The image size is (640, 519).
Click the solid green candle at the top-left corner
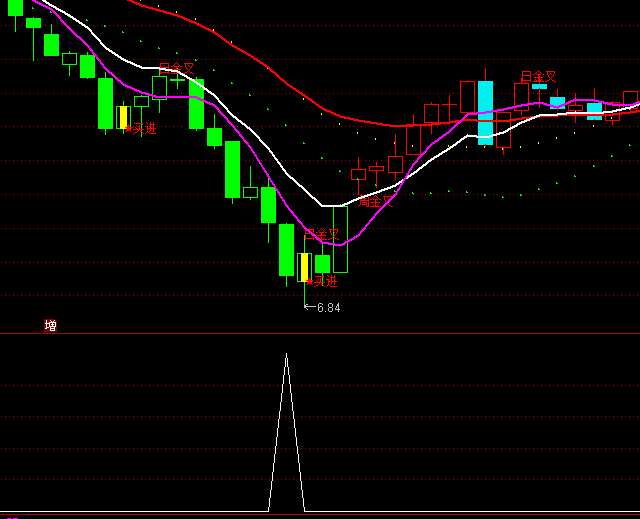[x=15, y=8]
